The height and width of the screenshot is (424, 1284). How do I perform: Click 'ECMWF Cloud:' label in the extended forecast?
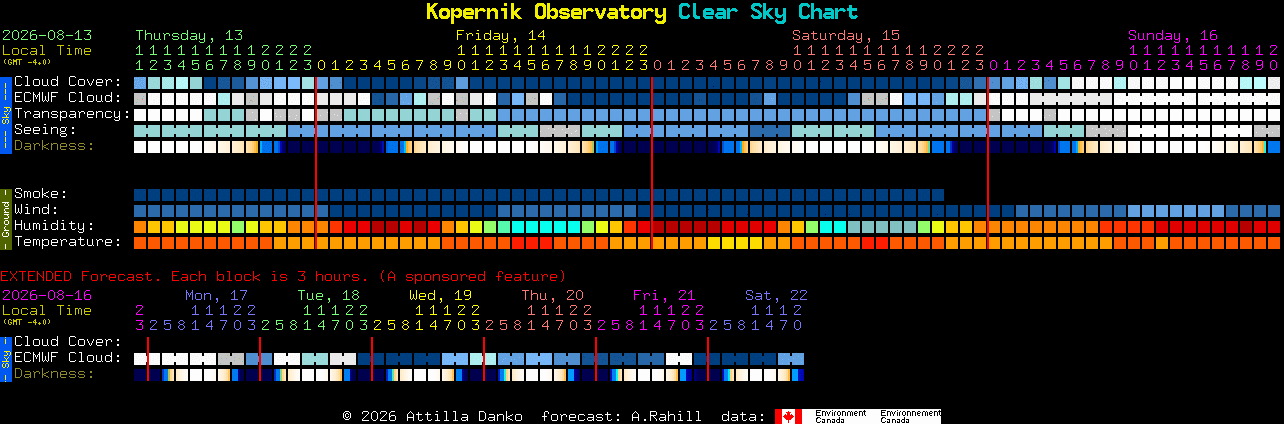coord(68,358)
